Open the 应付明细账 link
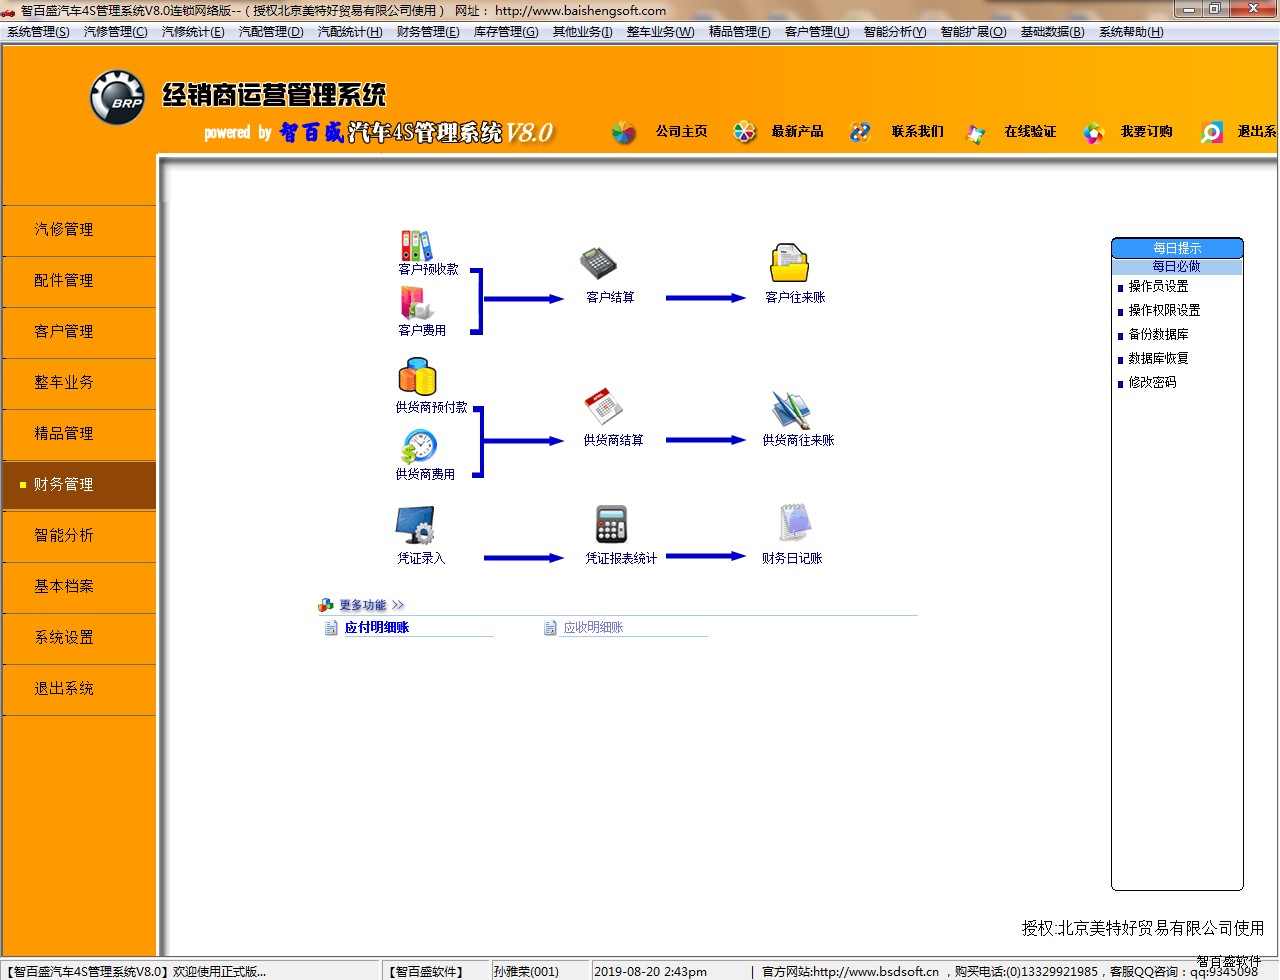Image resolution: width=1280 pixels, height=980 pixels. (377, 628)
